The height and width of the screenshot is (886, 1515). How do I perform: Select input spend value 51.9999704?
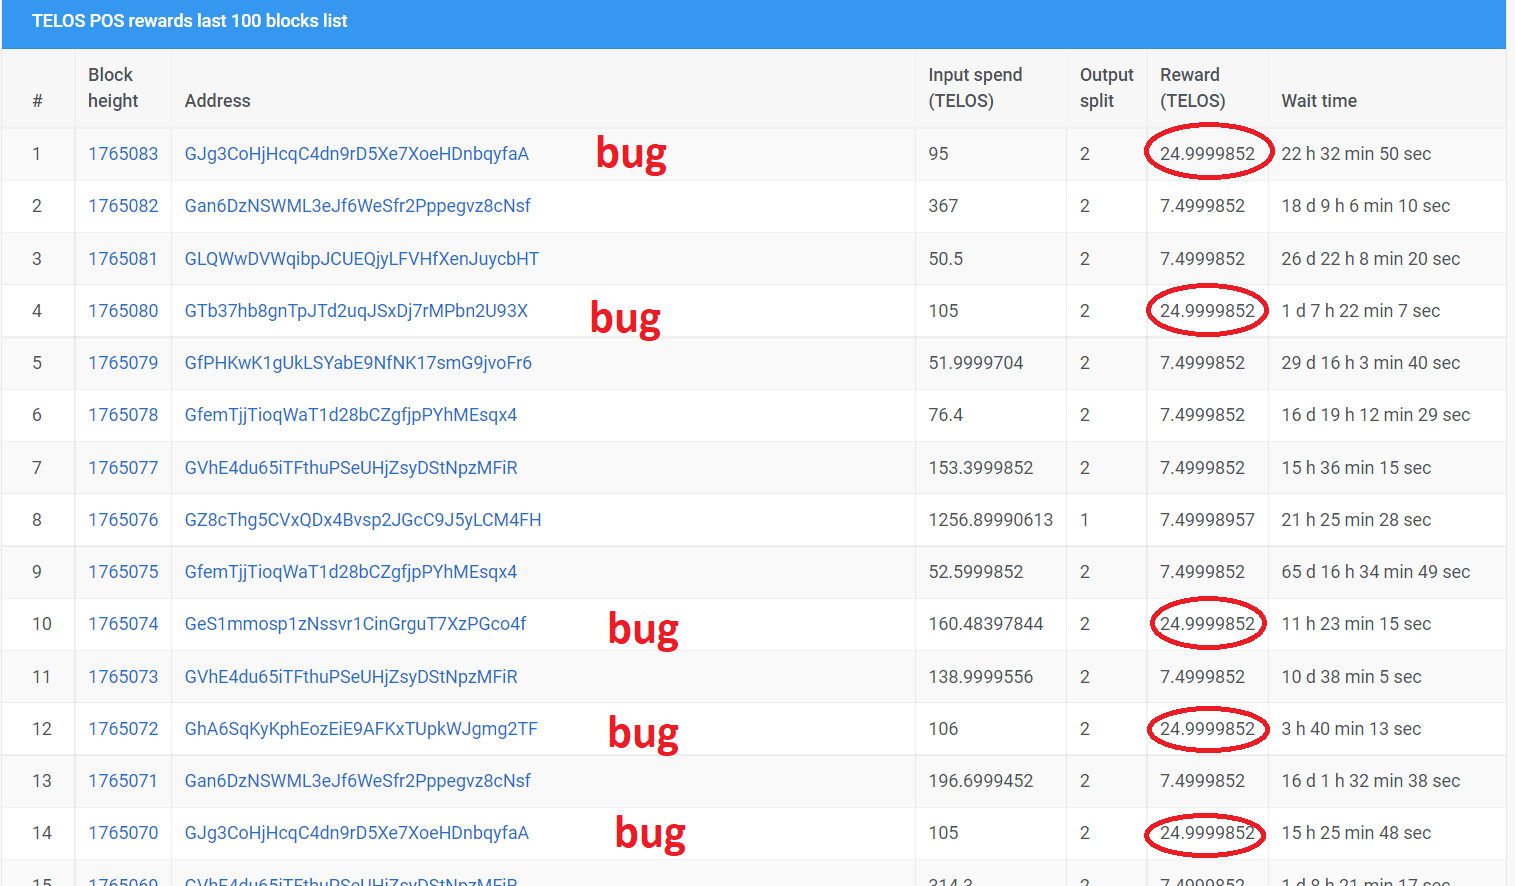[x=976, y=363]
